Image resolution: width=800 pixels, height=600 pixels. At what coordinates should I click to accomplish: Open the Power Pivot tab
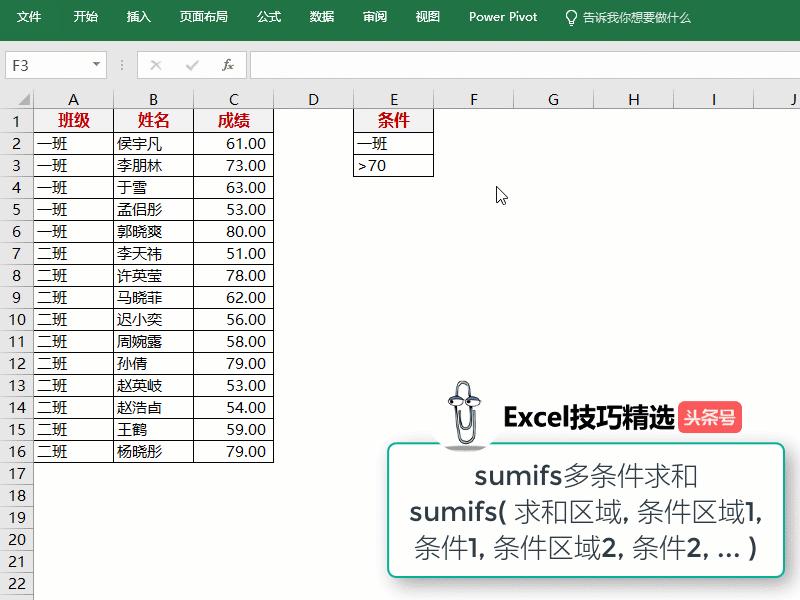click(x=502, y=16)
